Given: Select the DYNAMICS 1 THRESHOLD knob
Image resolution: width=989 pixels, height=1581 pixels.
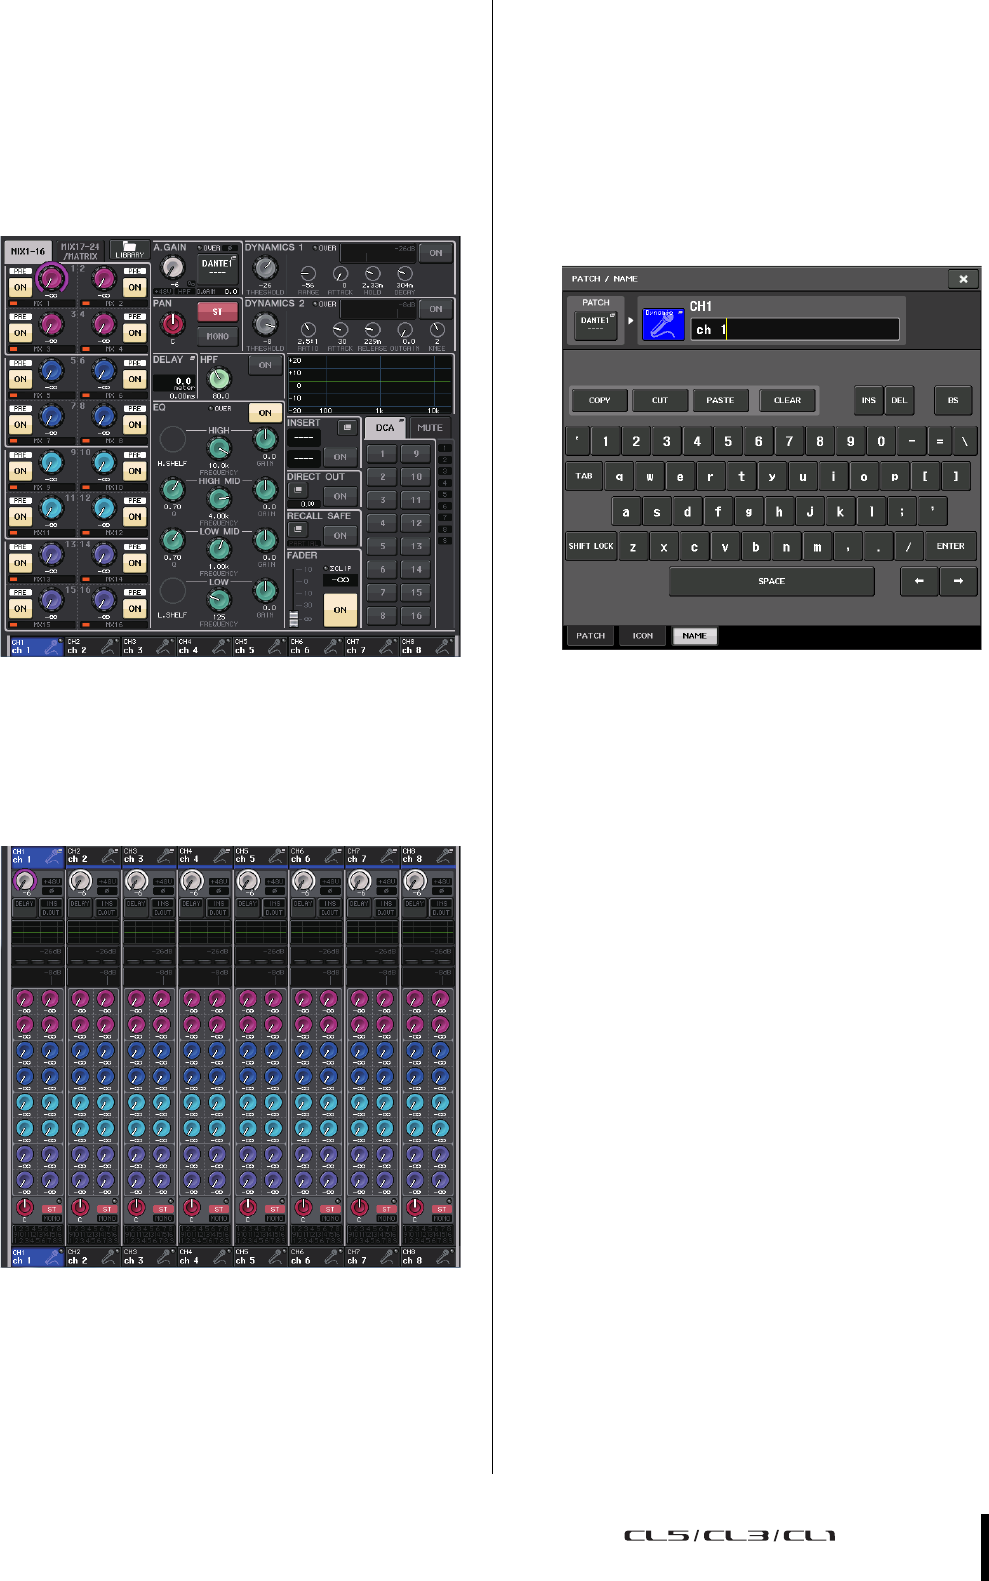Looking at the screenshot, I should 265,267.
